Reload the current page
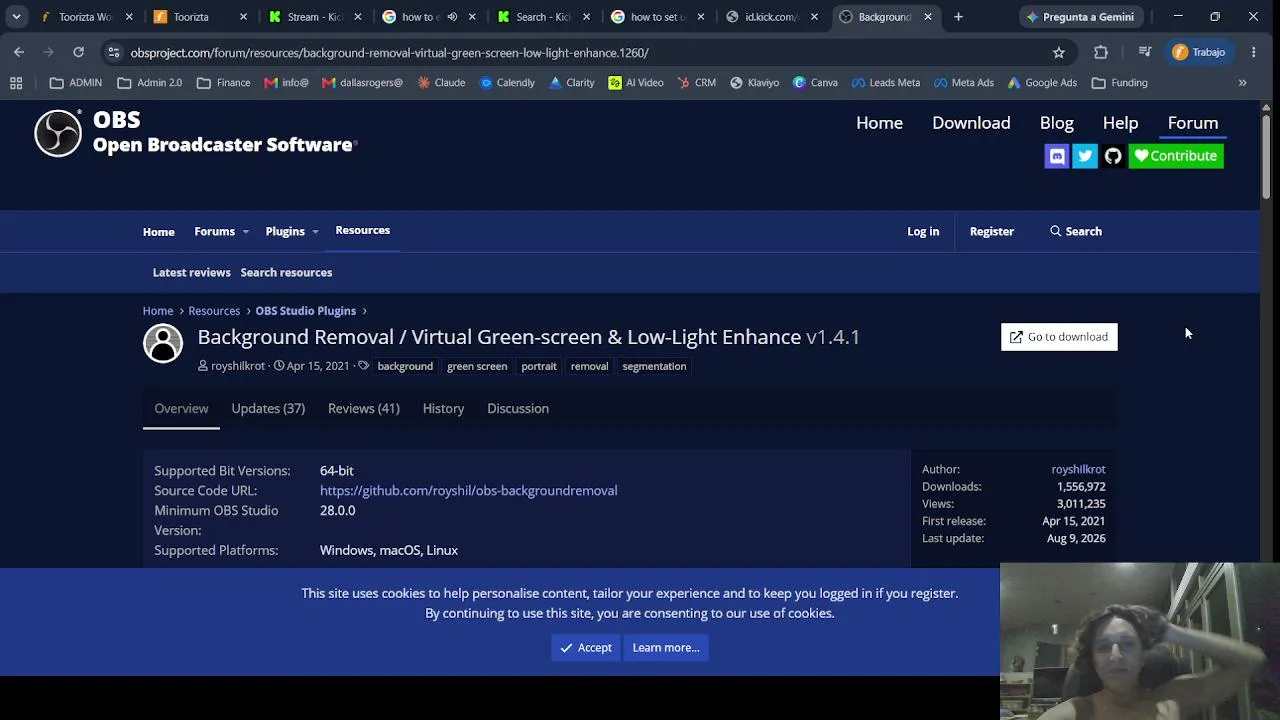The width and height of the screenshot is (1280, 720). coord(78,52)
